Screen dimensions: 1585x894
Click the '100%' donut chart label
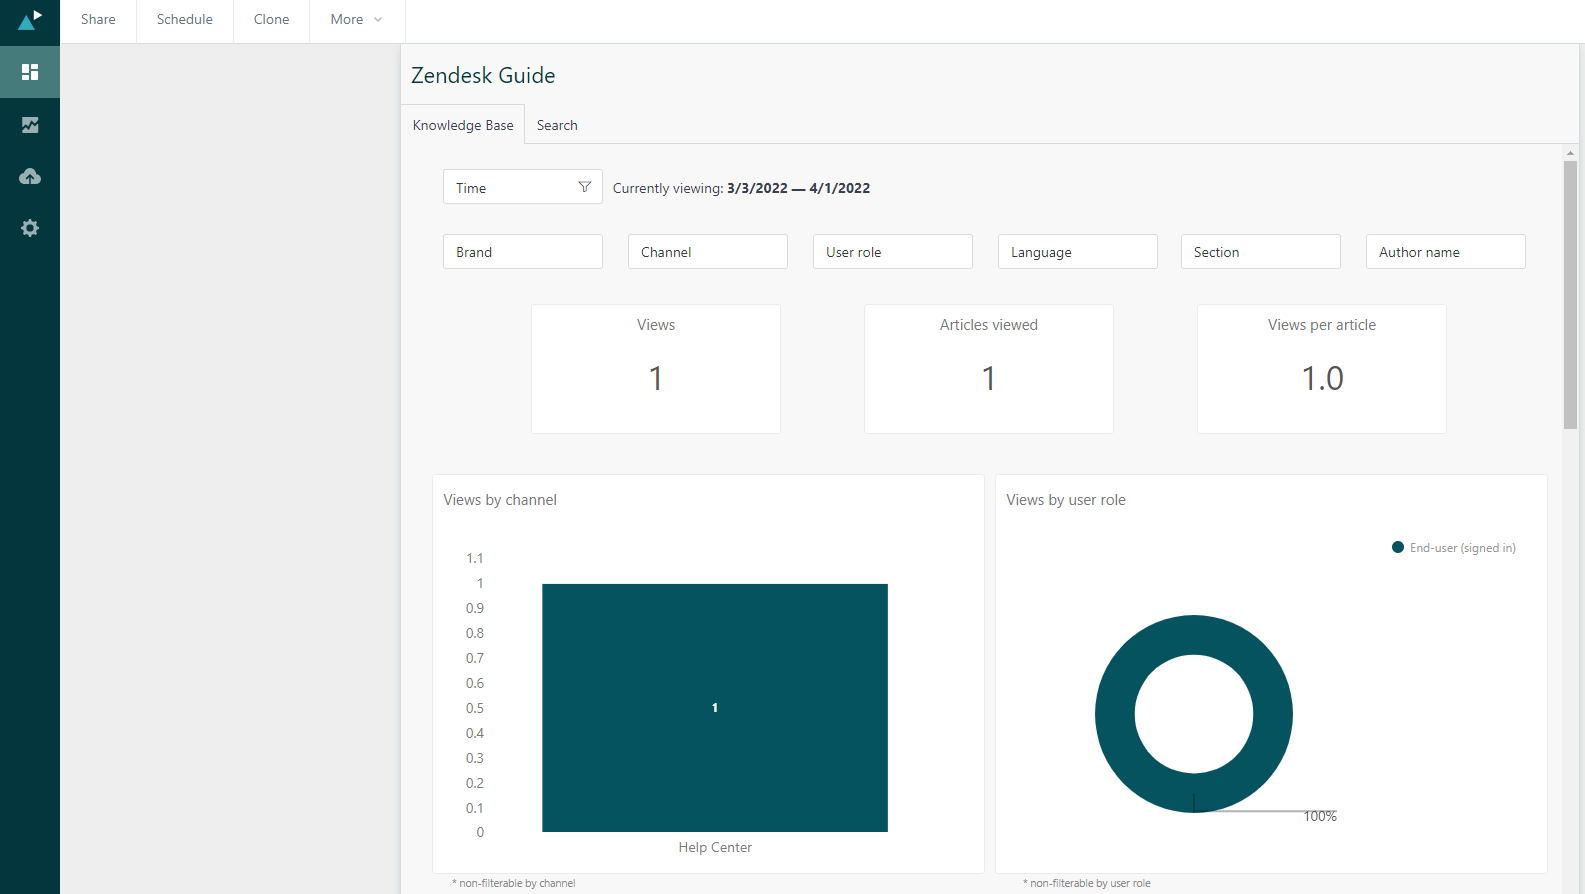(1320, 817)
